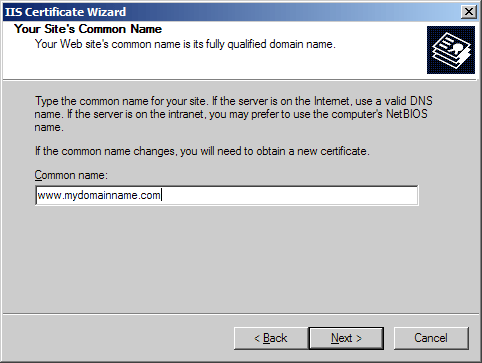This screenshot has height=363, width=482.
Task: Click the Next > button
Action: coord(346,338)
